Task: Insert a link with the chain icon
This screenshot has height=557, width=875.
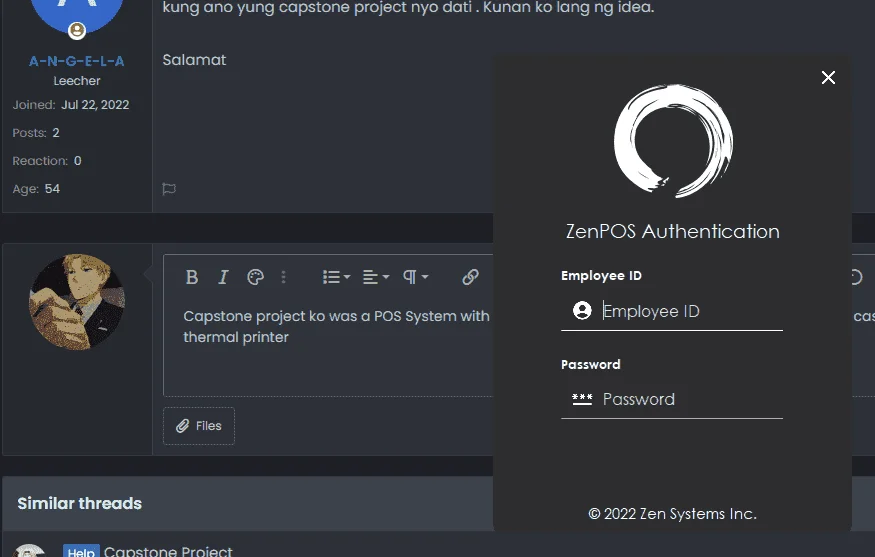Action: tap(470, 277)
